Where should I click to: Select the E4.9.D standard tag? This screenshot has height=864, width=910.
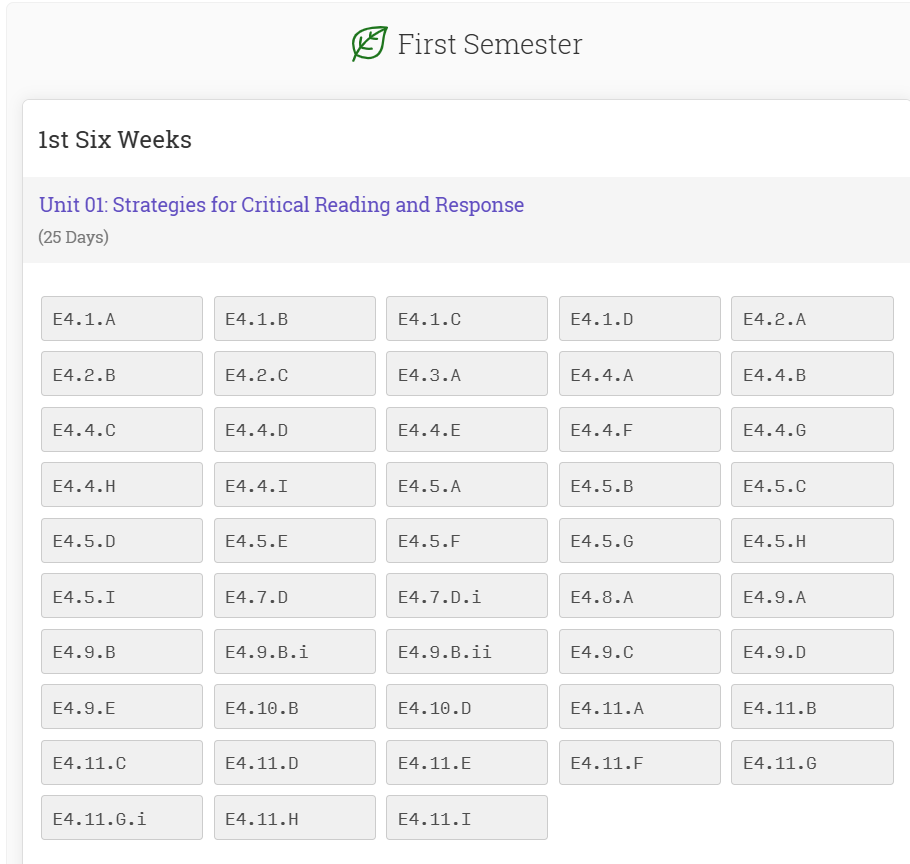coord(812,652)
